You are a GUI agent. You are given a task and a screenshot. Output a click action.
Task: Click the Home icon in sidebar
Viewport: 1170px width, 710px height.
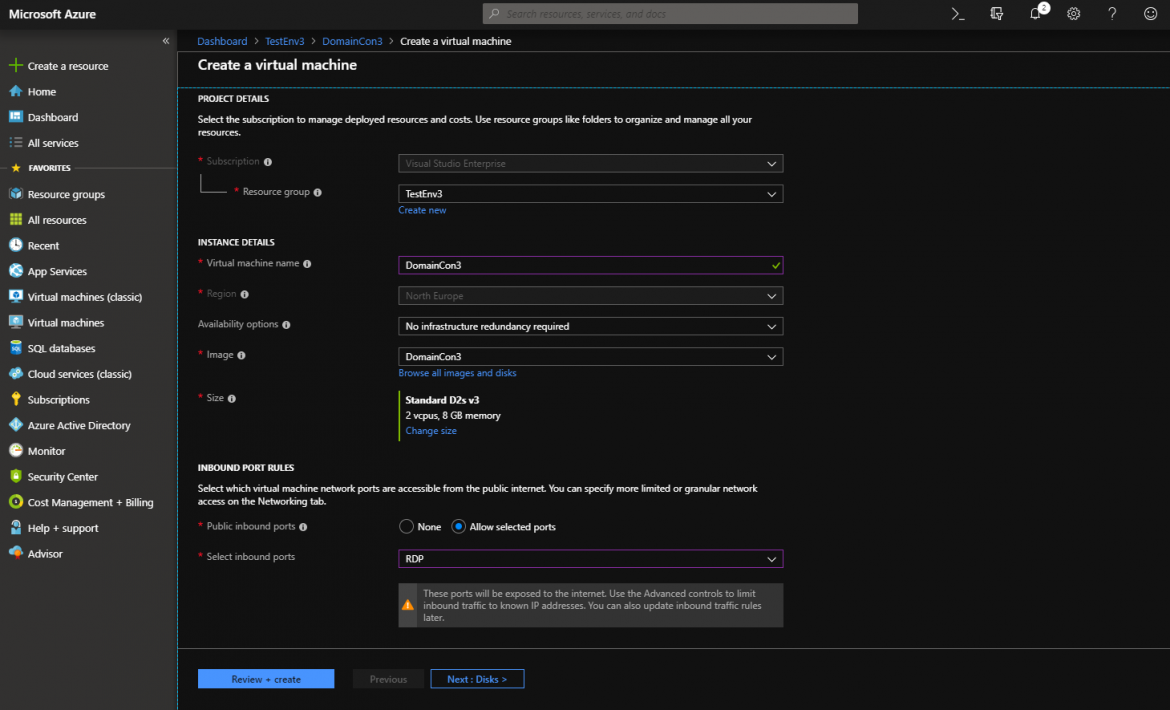coord(15,91)
